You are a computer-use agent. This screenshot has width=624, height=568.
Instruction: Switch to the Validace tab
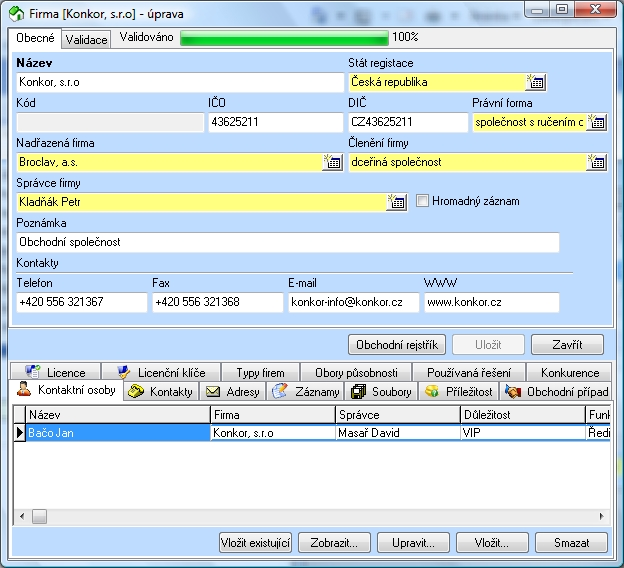(x=86, y=39)
